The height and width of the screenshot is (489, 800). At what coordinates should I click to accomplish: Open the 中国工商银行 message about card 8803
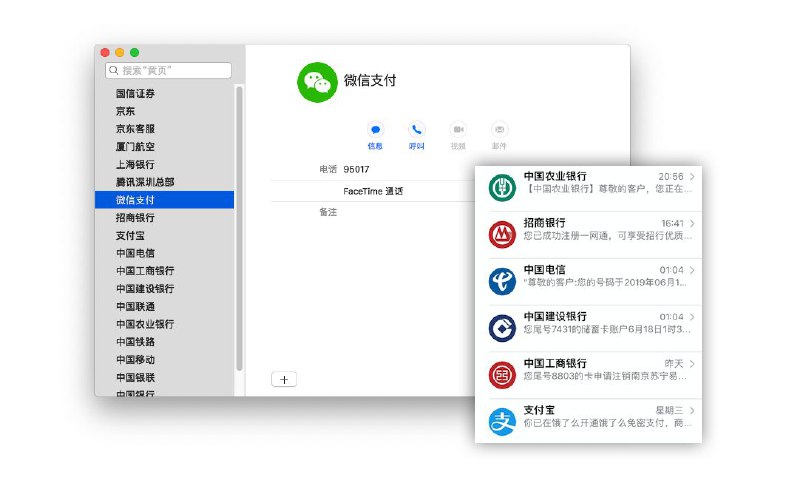pos(605,376)
